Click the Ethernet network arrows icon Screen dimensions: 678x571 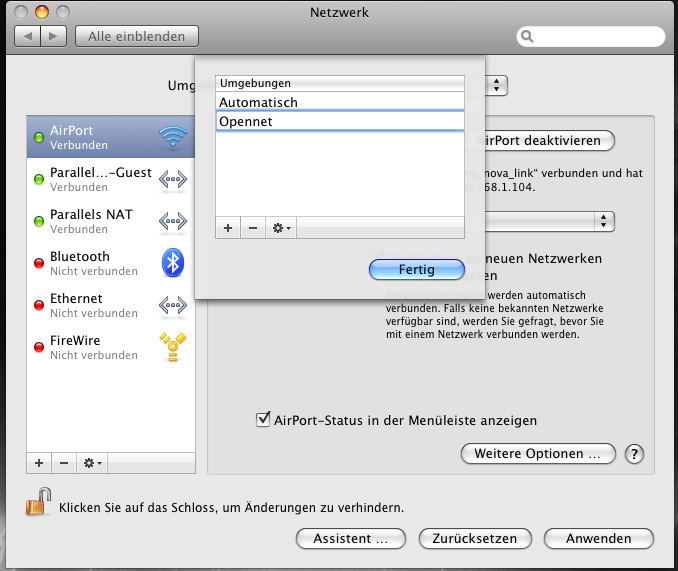[x=173, y=305]
